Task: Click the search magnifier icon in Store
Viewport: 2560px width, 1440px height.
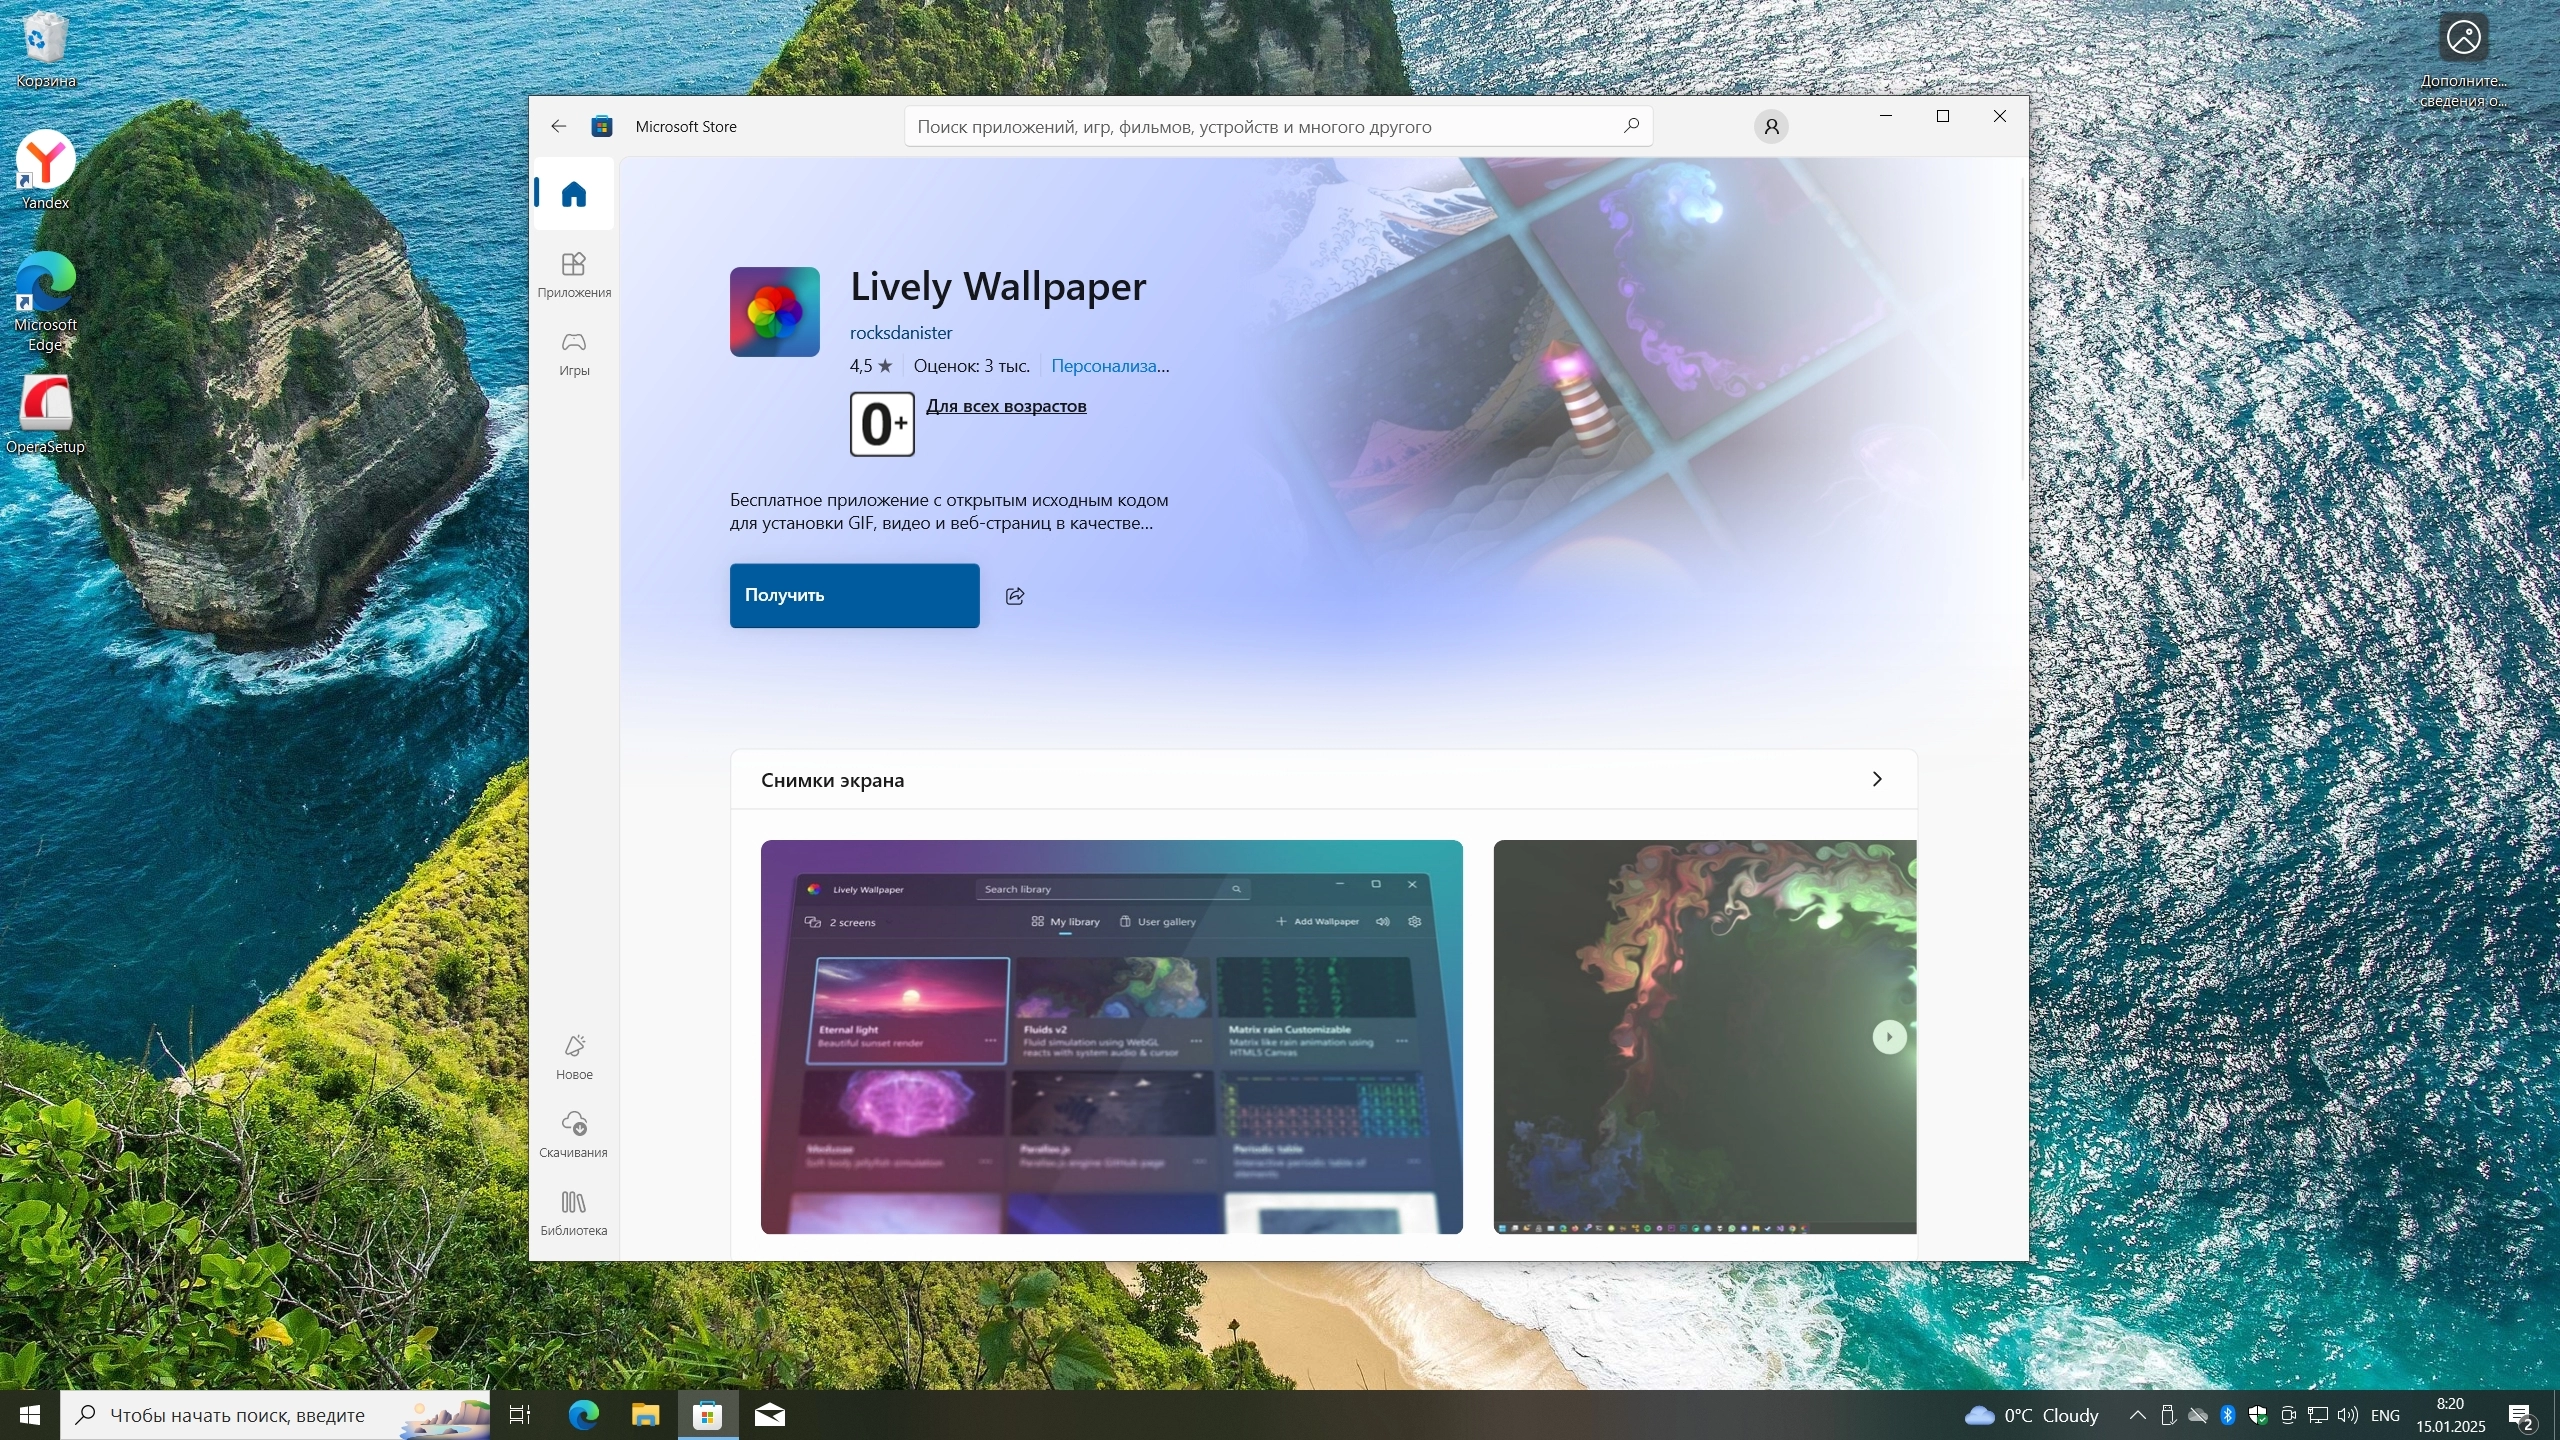Action: (1631, 126)
